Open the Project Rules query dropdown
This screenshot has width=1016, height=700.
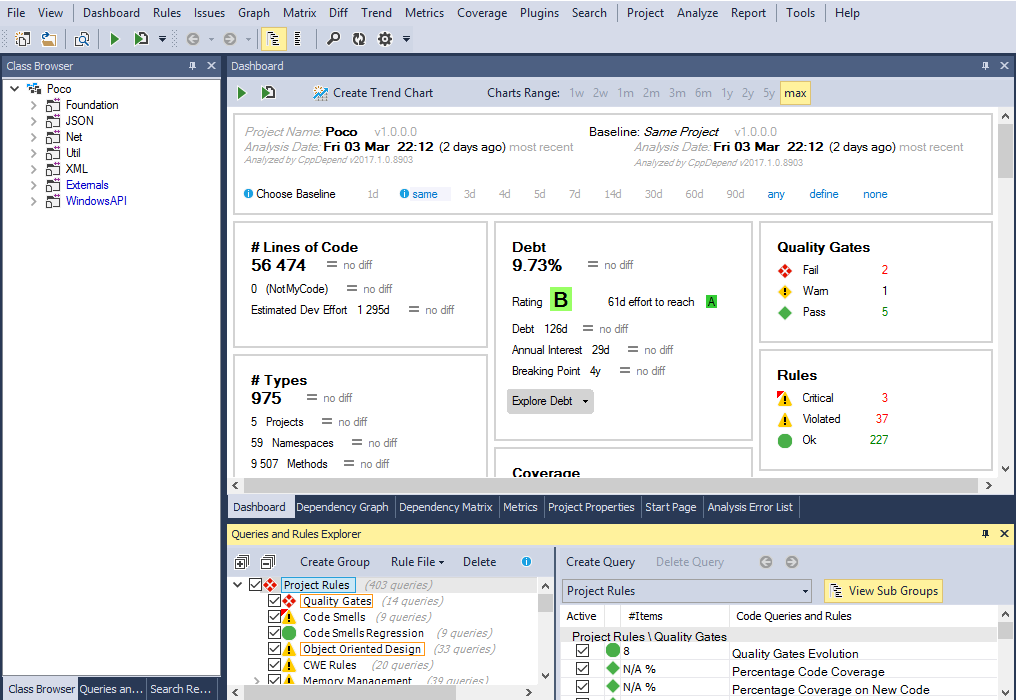[x=806, y=593]
